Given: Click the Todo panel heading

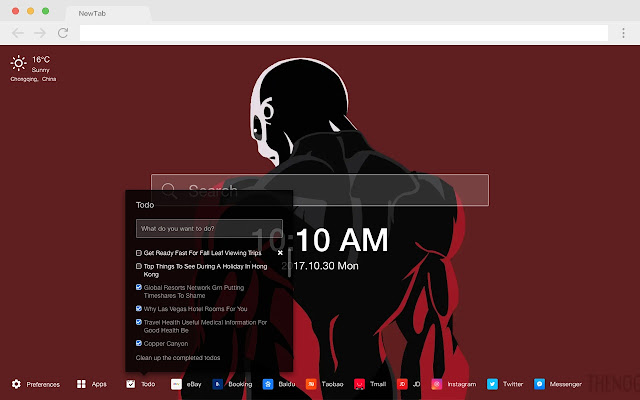Looking at the screenshot, I should point(145,205).
